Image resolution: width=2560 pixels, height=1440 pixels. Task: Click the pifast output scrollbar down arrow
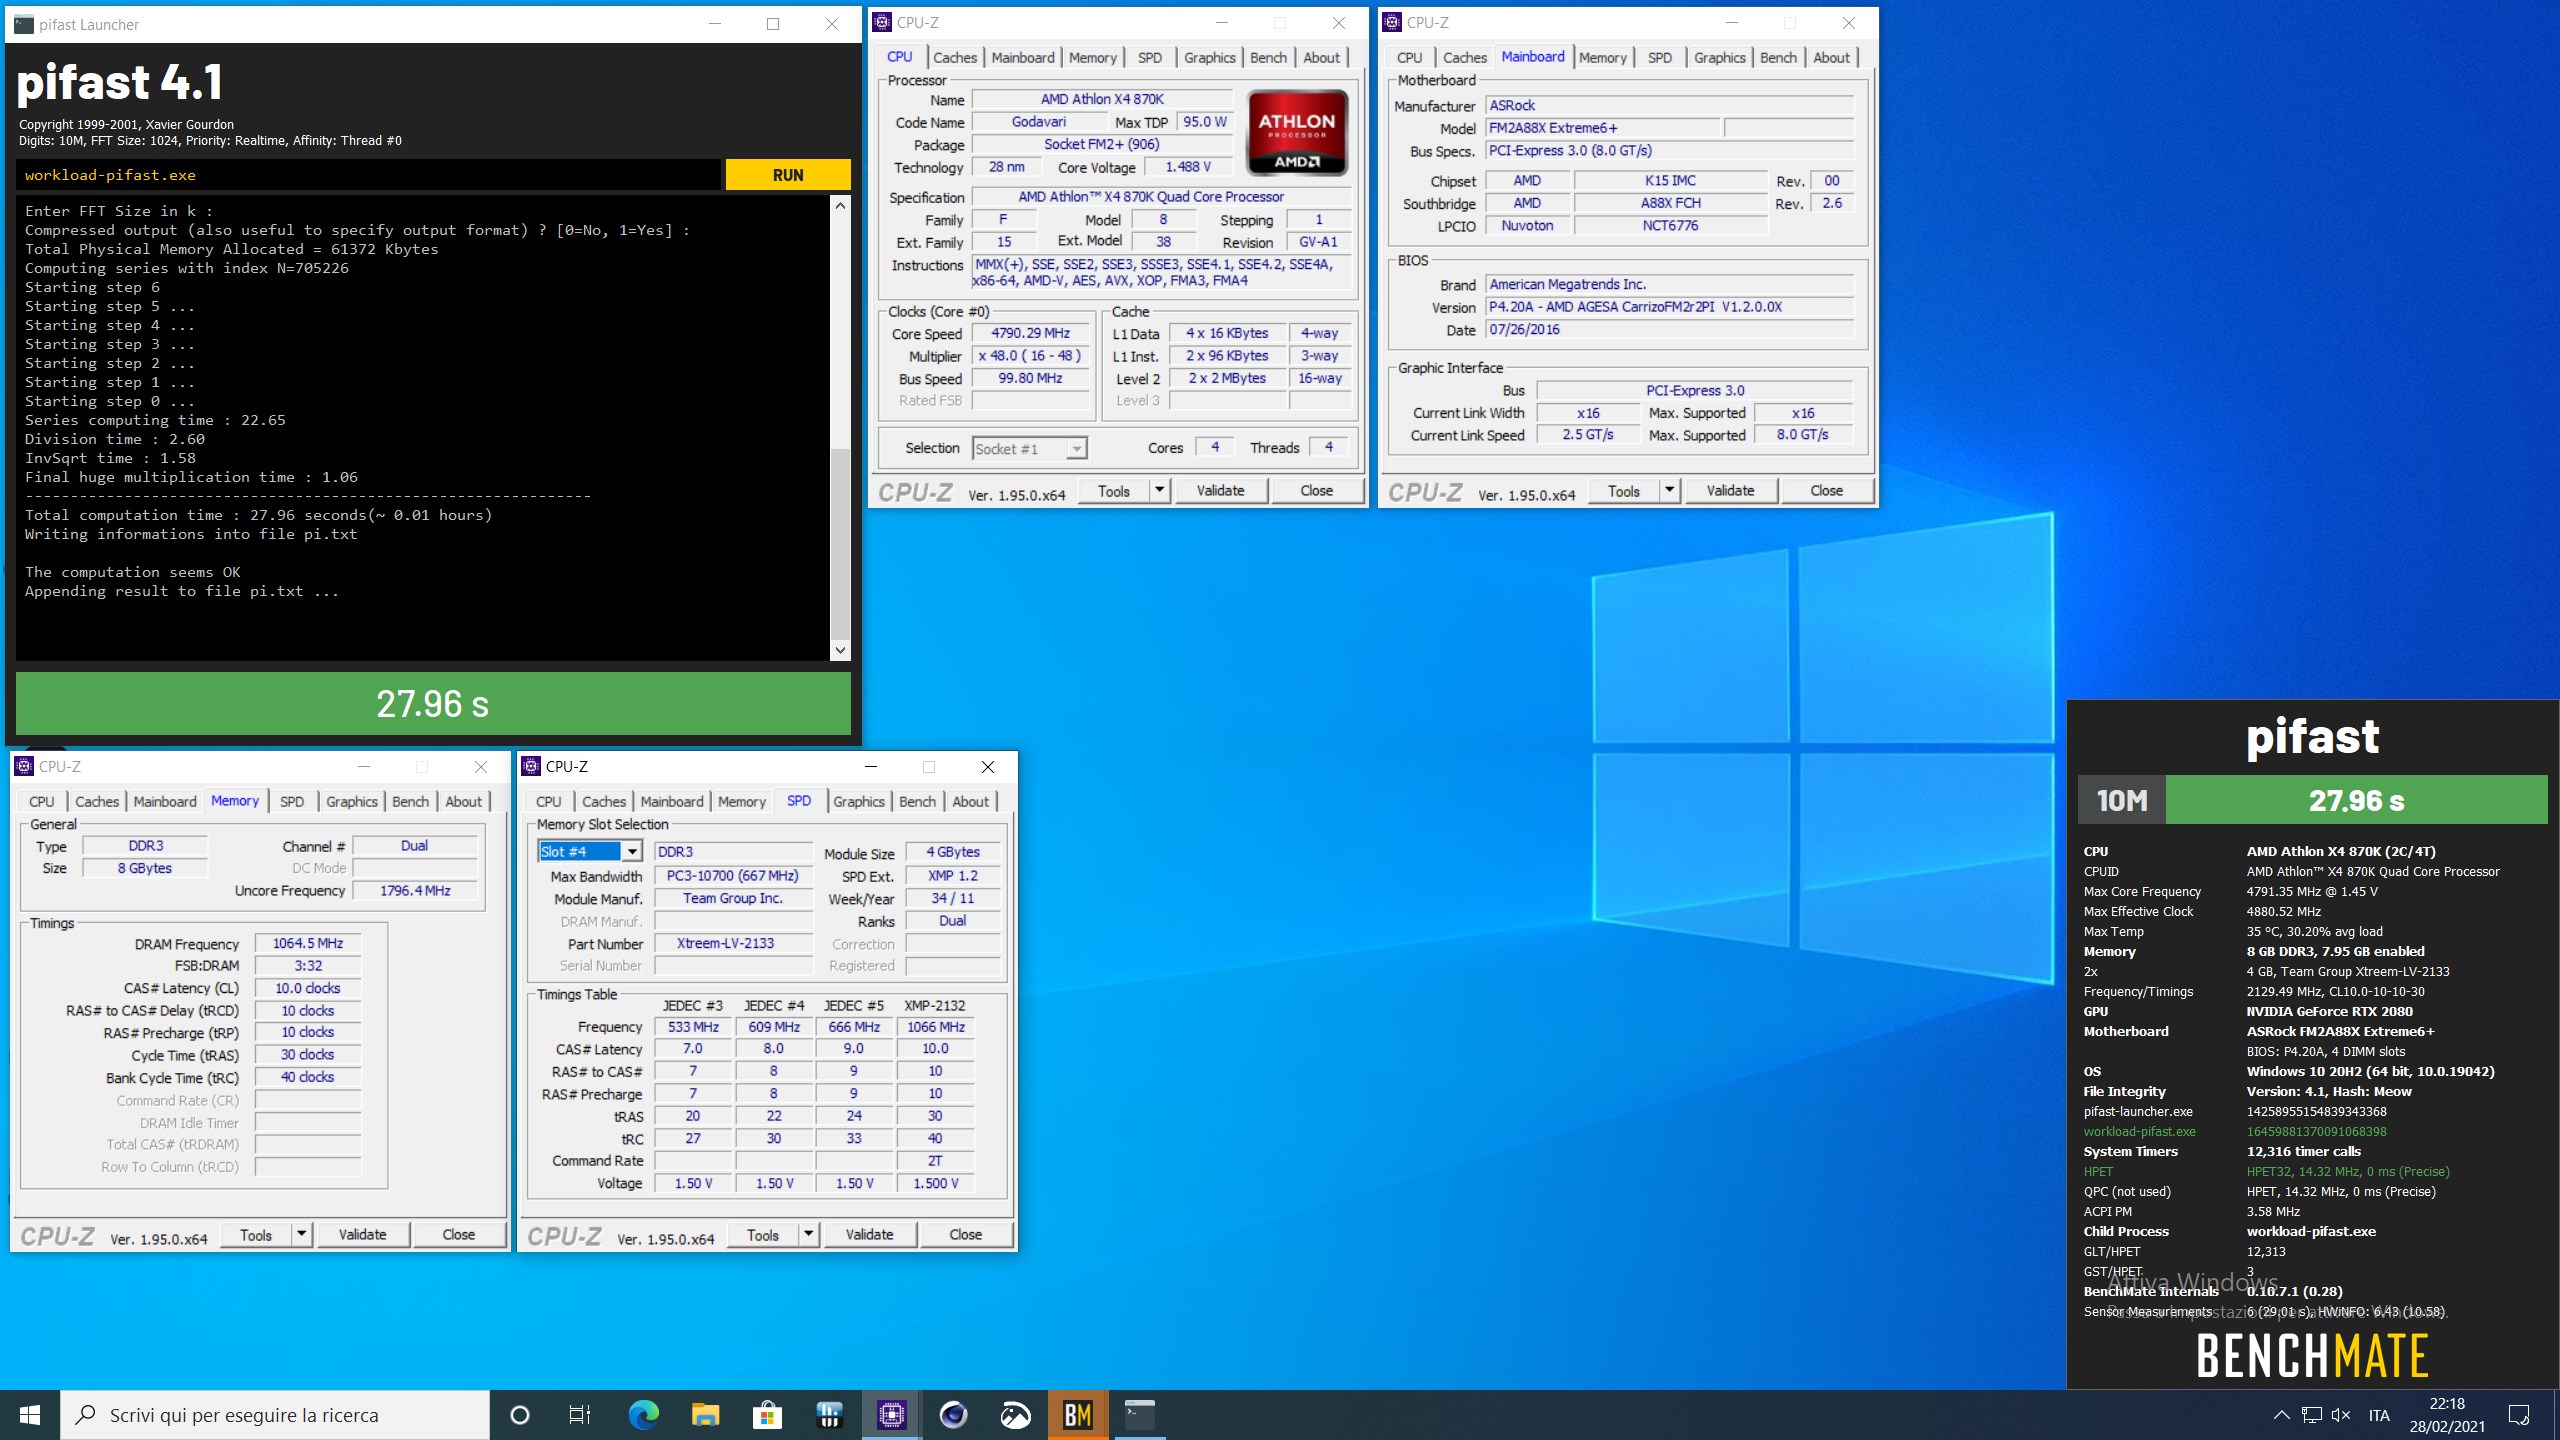840,650
